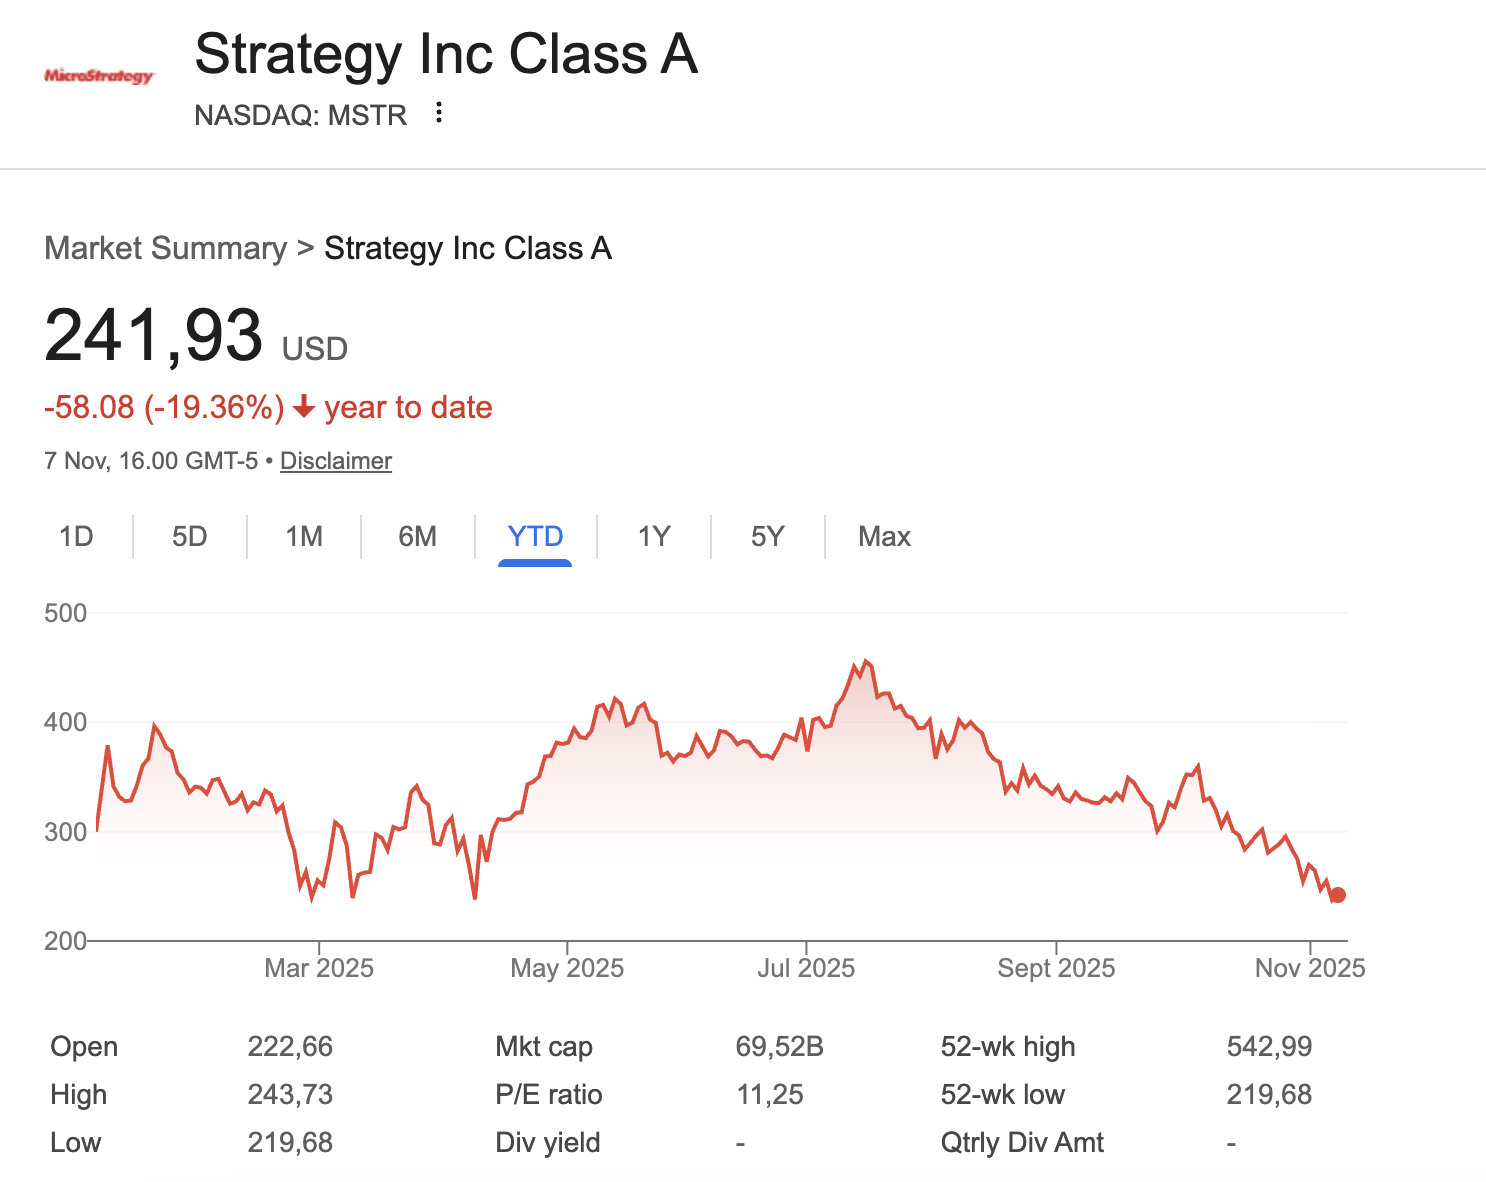The width and height of the screenshot is (1486, 1182).
Task: Switch to the 1M chart range
Action: pos(304,537)
